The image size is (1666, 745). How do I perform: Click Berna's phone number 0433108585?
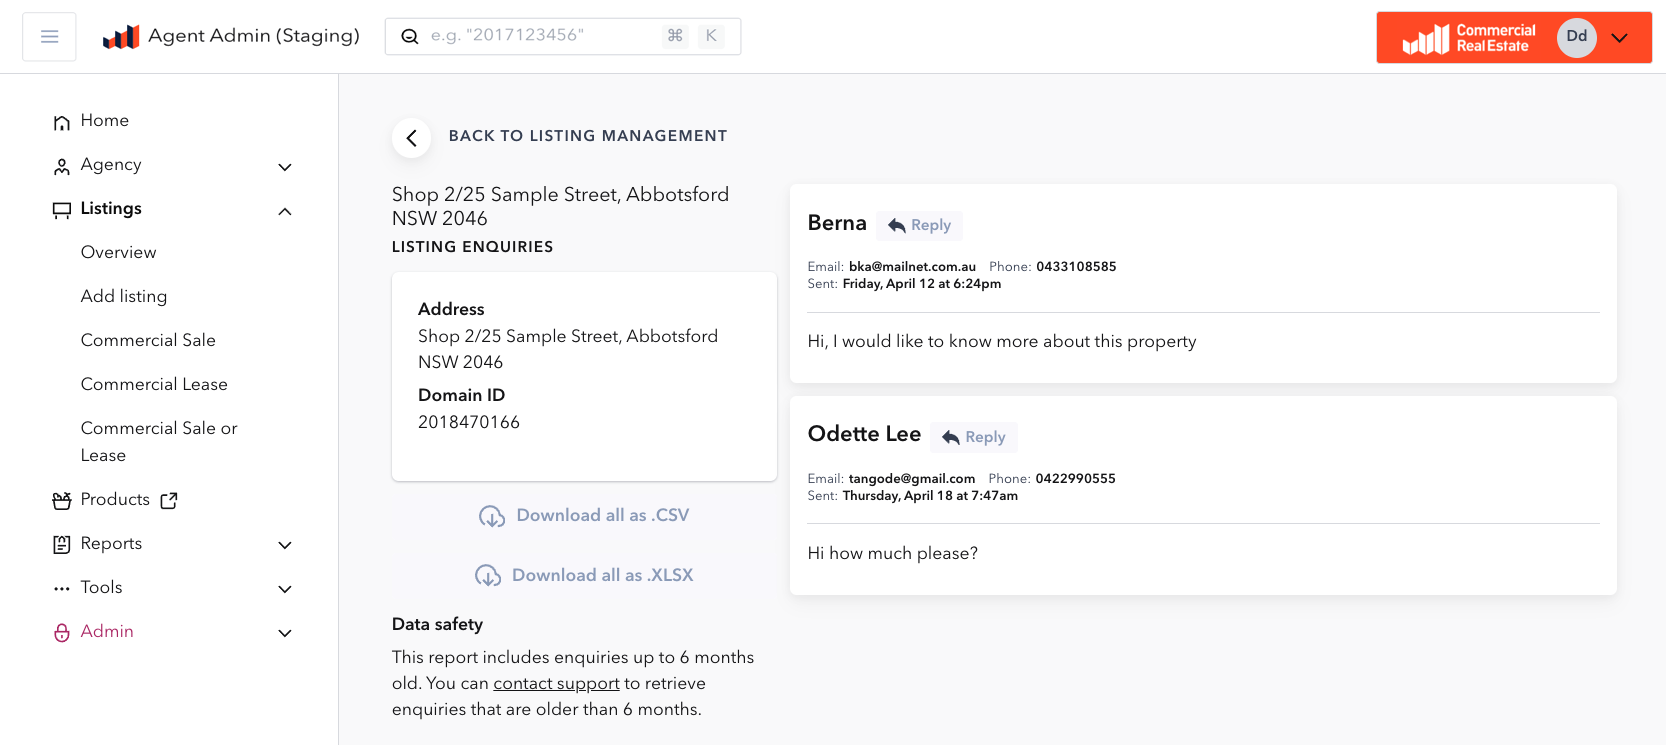pos(1076,267)
